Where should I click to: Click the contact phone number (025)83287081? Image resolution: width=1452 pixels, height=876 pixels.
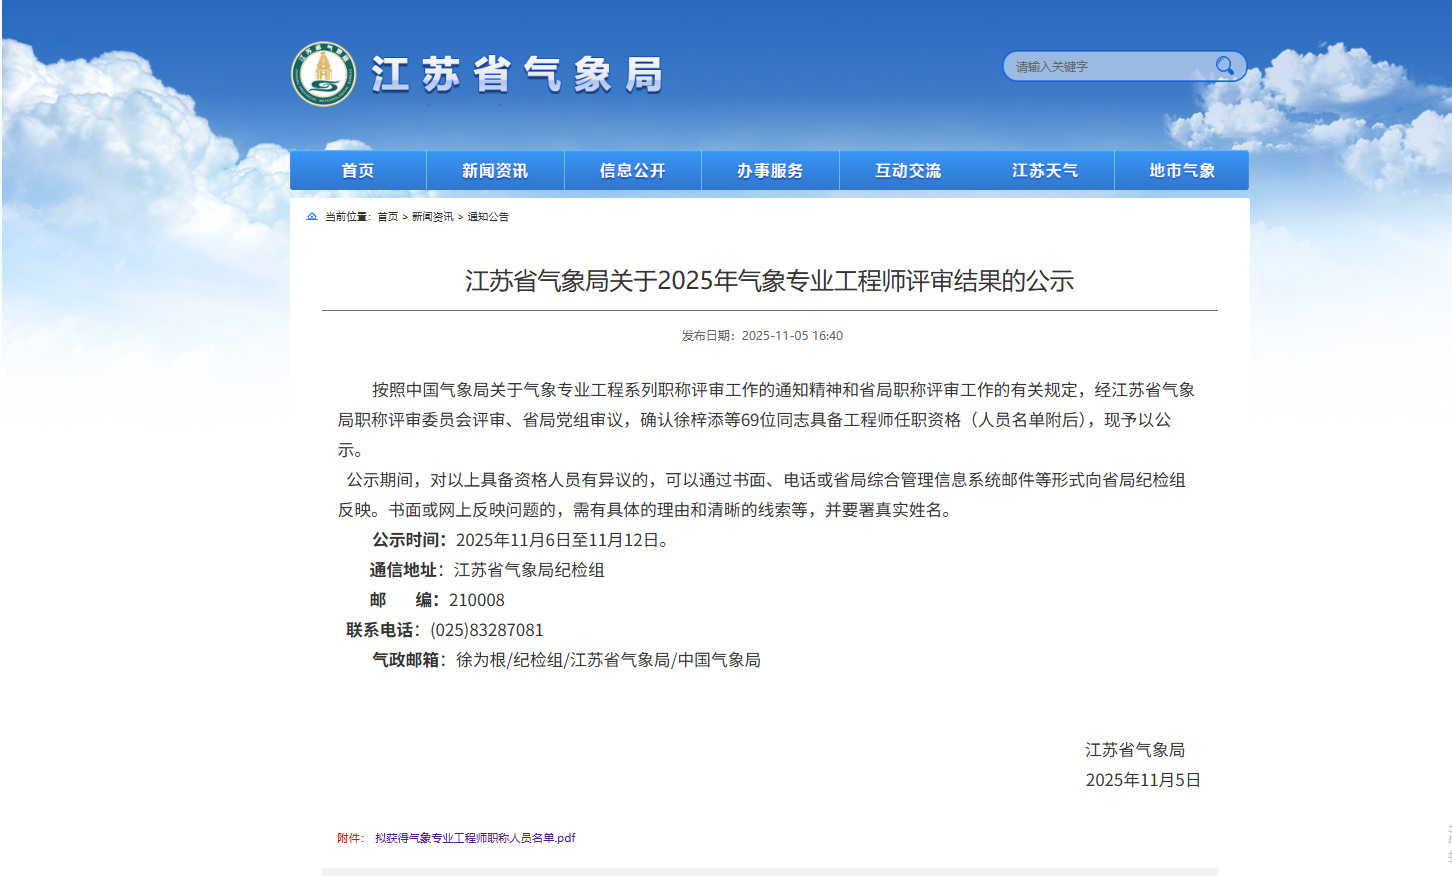click(487, 630)
